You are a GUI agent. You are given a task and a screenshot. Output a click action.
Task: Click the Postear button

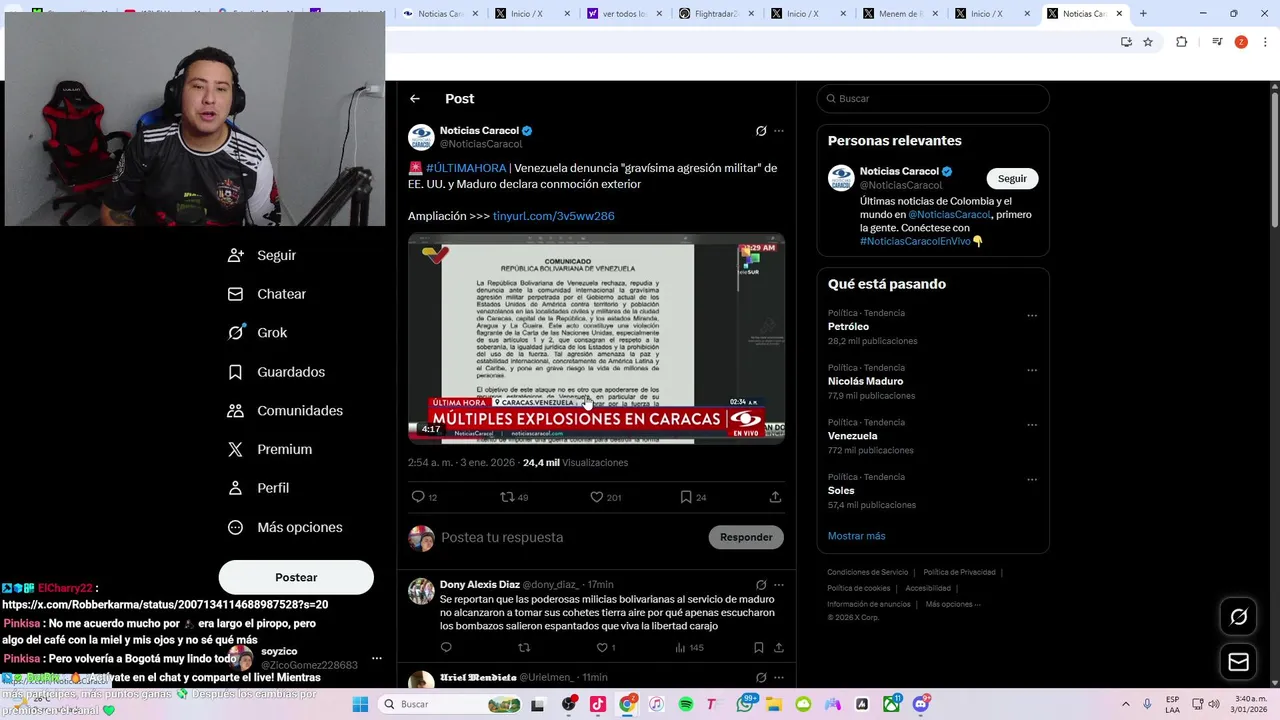pyautogui.click(x=296, y=577)
